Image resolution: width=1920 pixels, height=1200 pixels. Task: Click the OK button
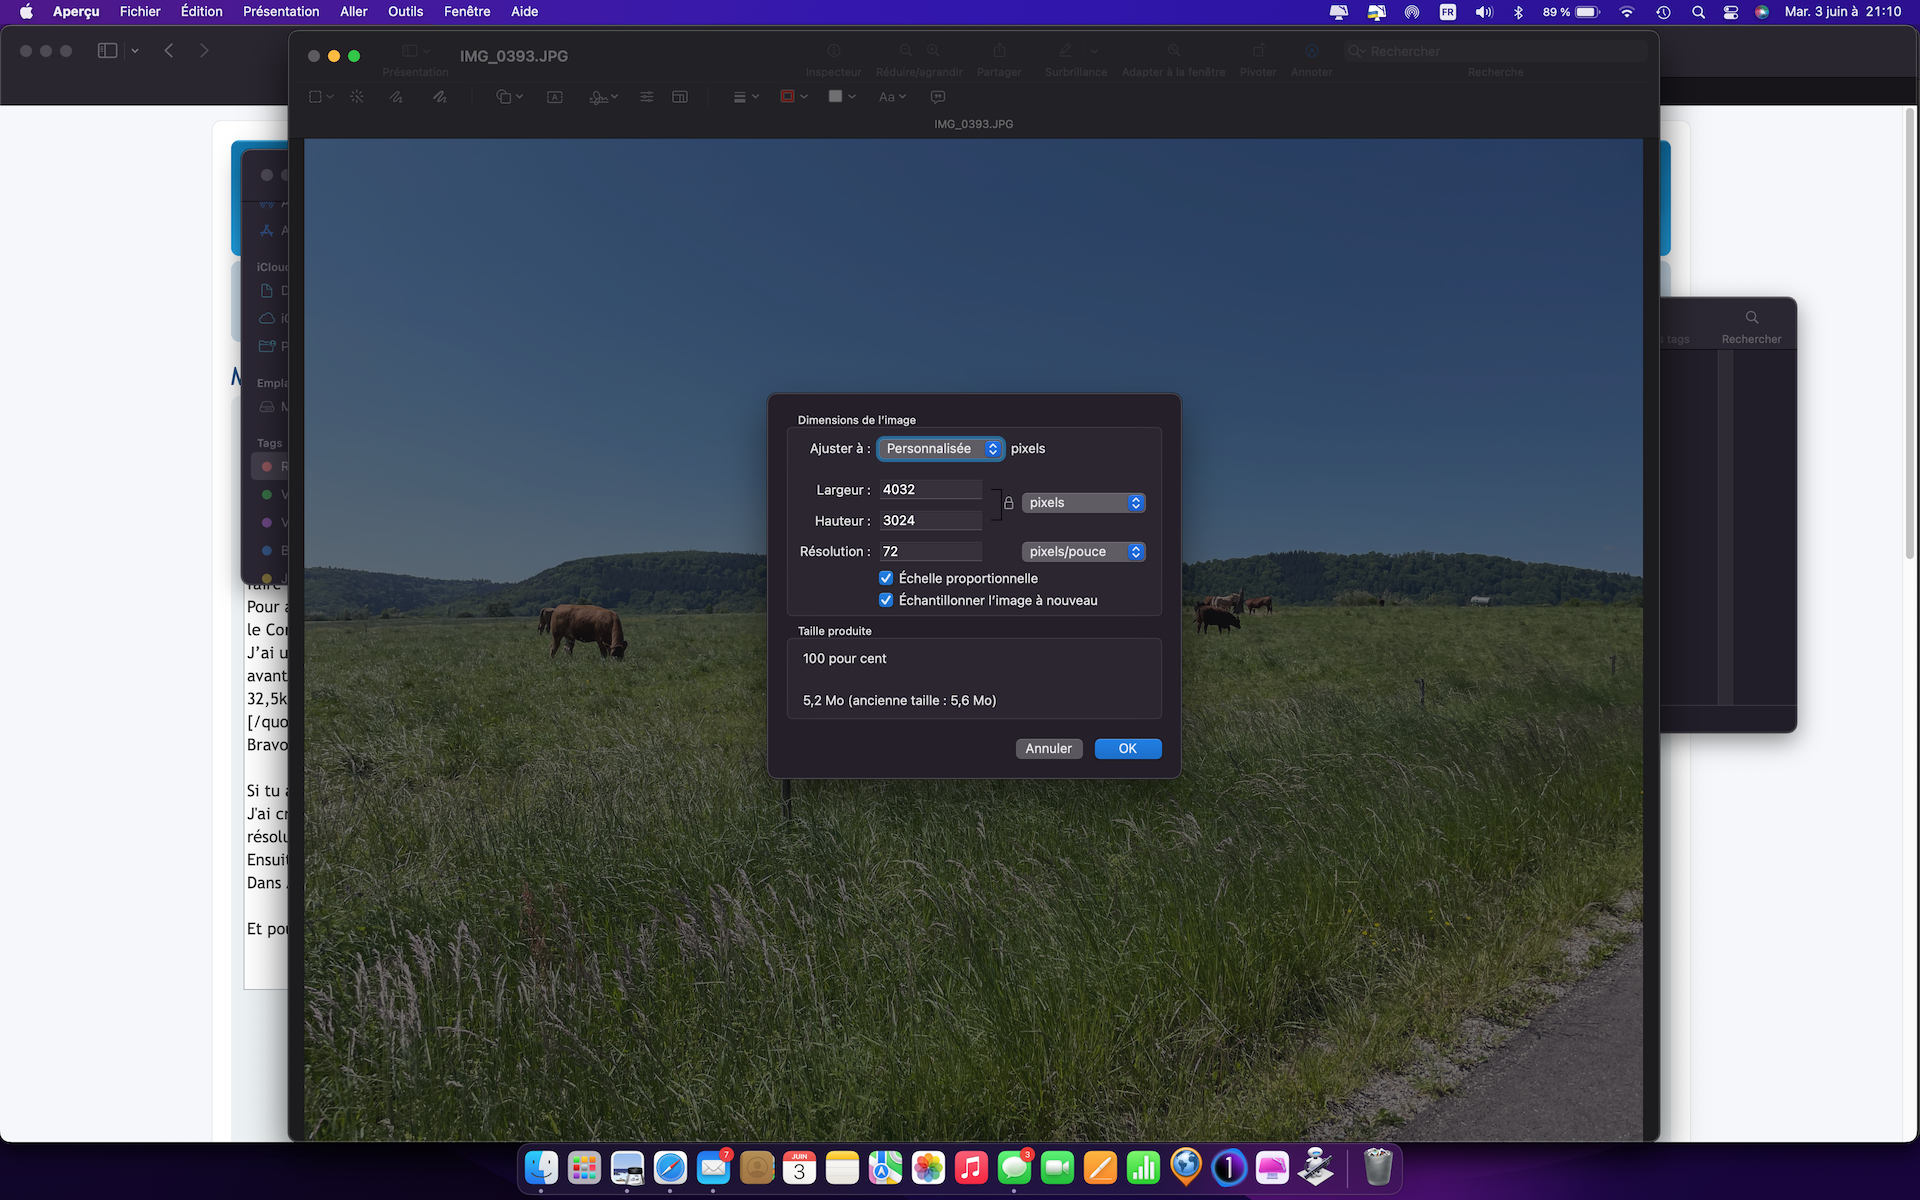[1127, 749]
